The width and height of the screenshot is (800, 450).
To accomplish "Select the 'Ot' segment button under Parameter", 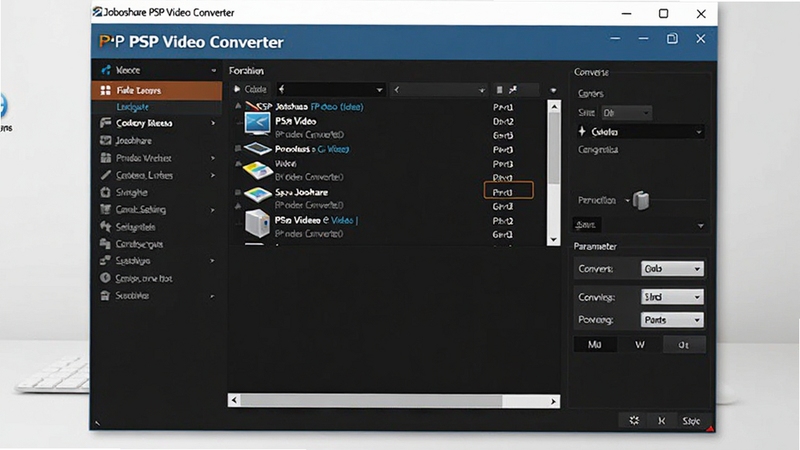I will [684, 345].
